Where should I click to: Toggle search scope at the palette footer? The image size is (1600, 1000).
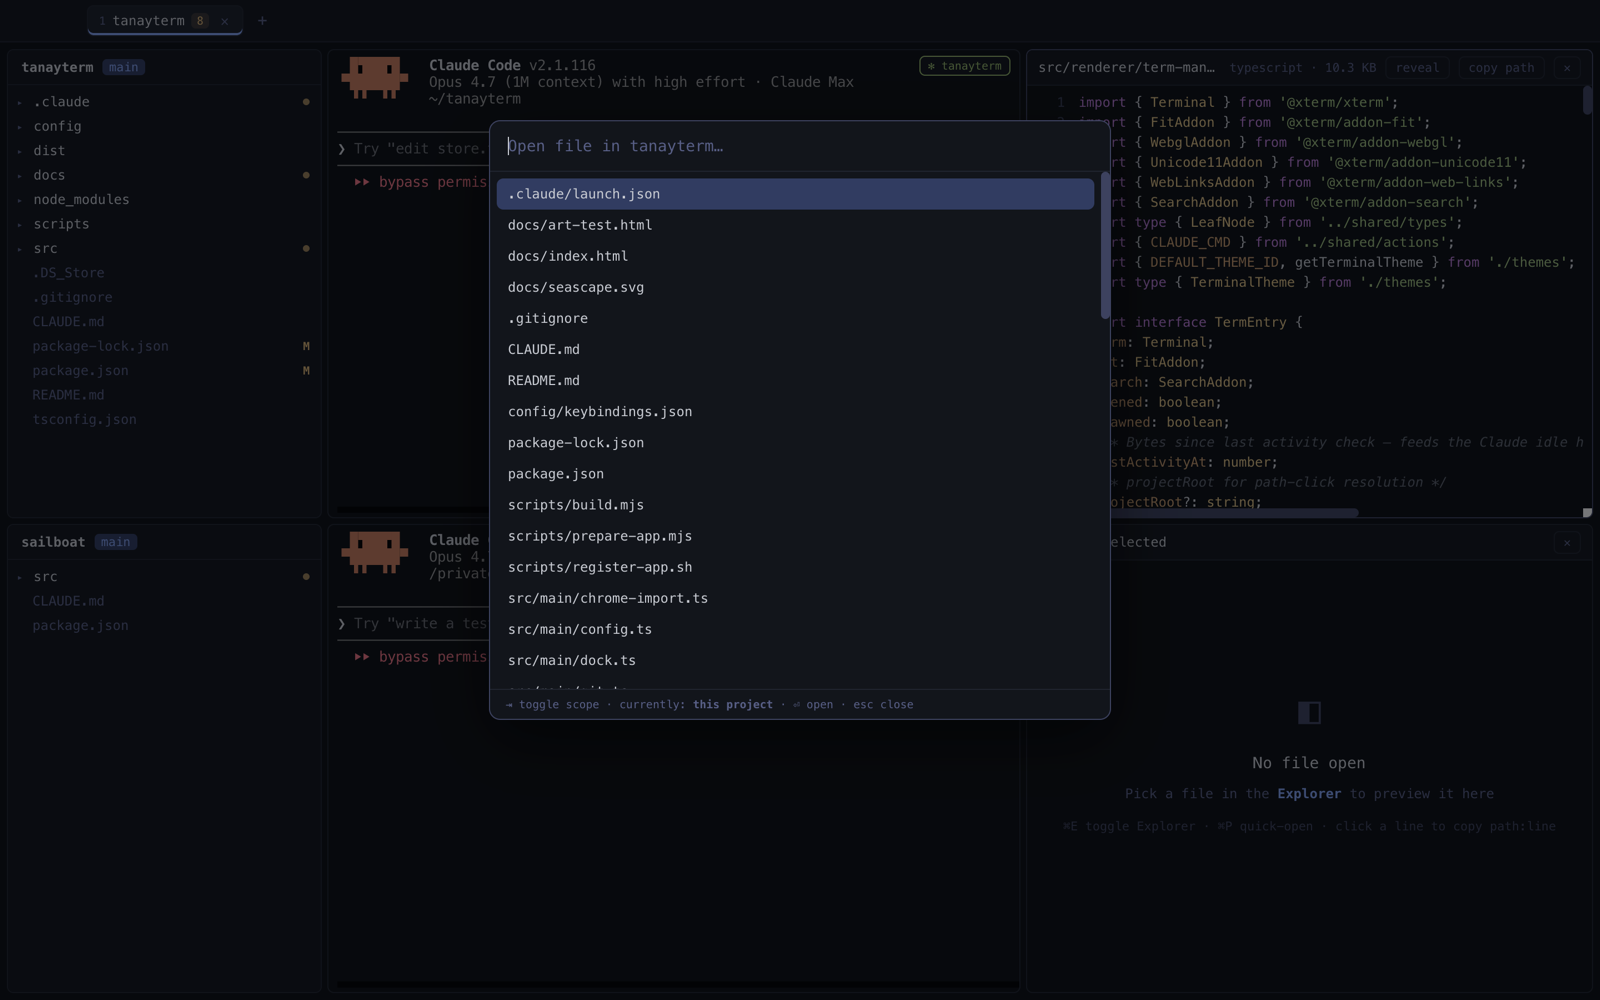tap(553, 705)
